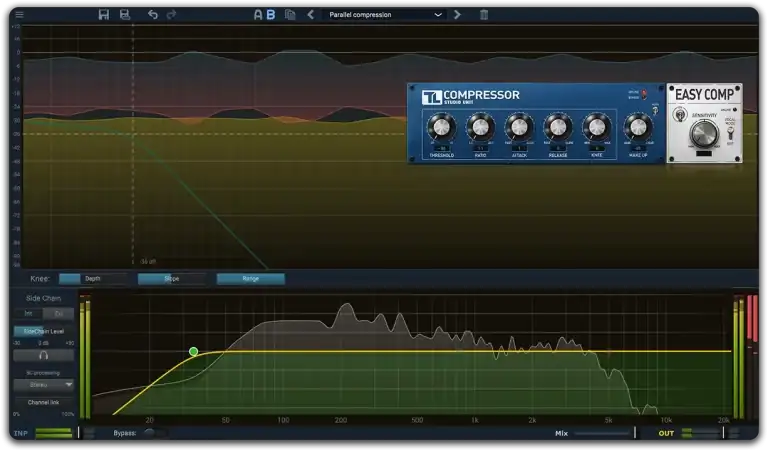Undo the last change
Screen dimensions: 768x451
[x=153, y=15]
